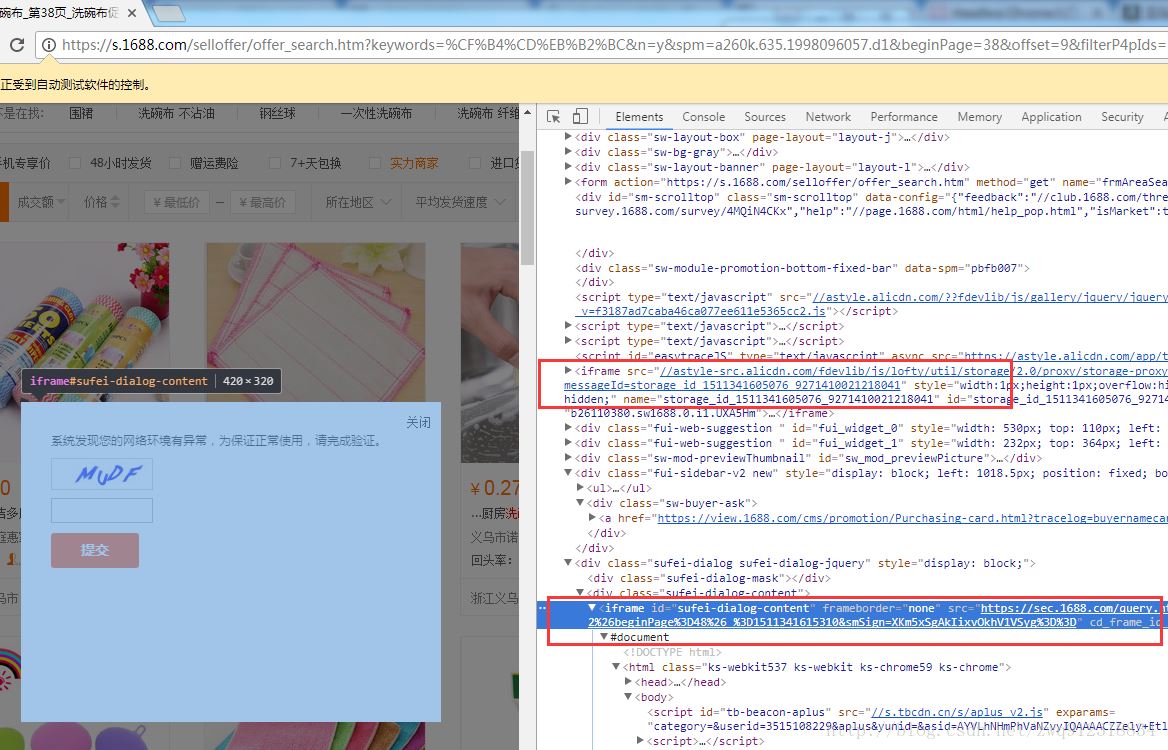This screenshot has height=750, width=1168.
Task: Open the sec.1688.com iframe src link
Action: [1070, 608]
